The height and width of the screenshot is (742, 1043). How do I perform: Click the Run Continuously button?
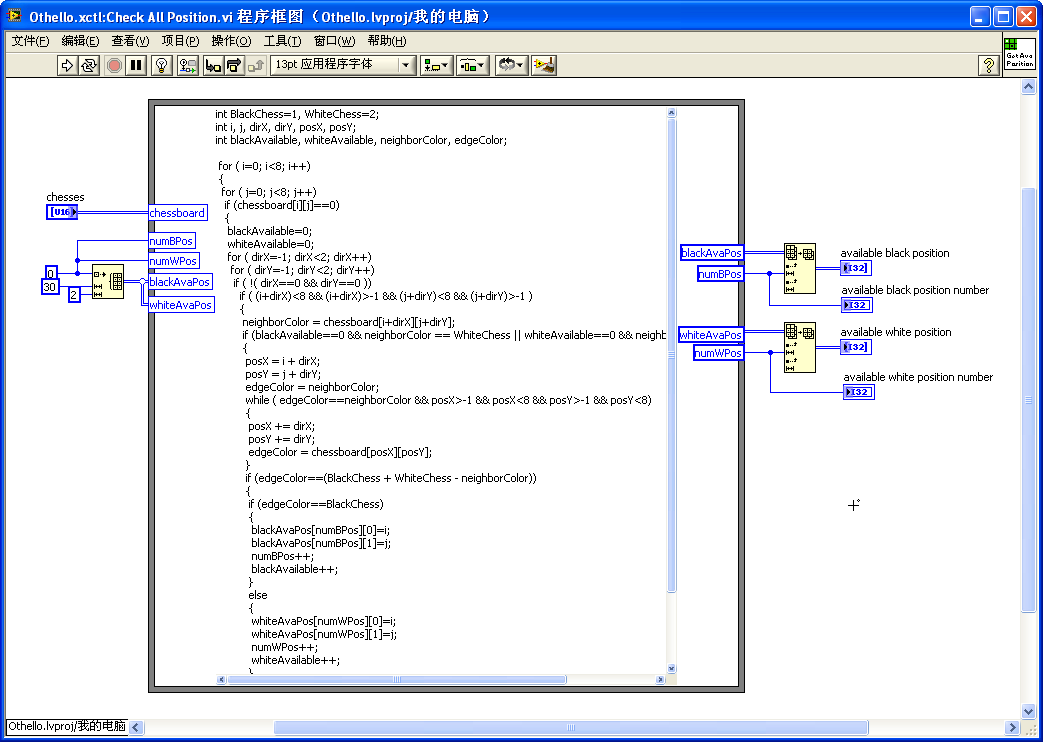coord(89,65)
